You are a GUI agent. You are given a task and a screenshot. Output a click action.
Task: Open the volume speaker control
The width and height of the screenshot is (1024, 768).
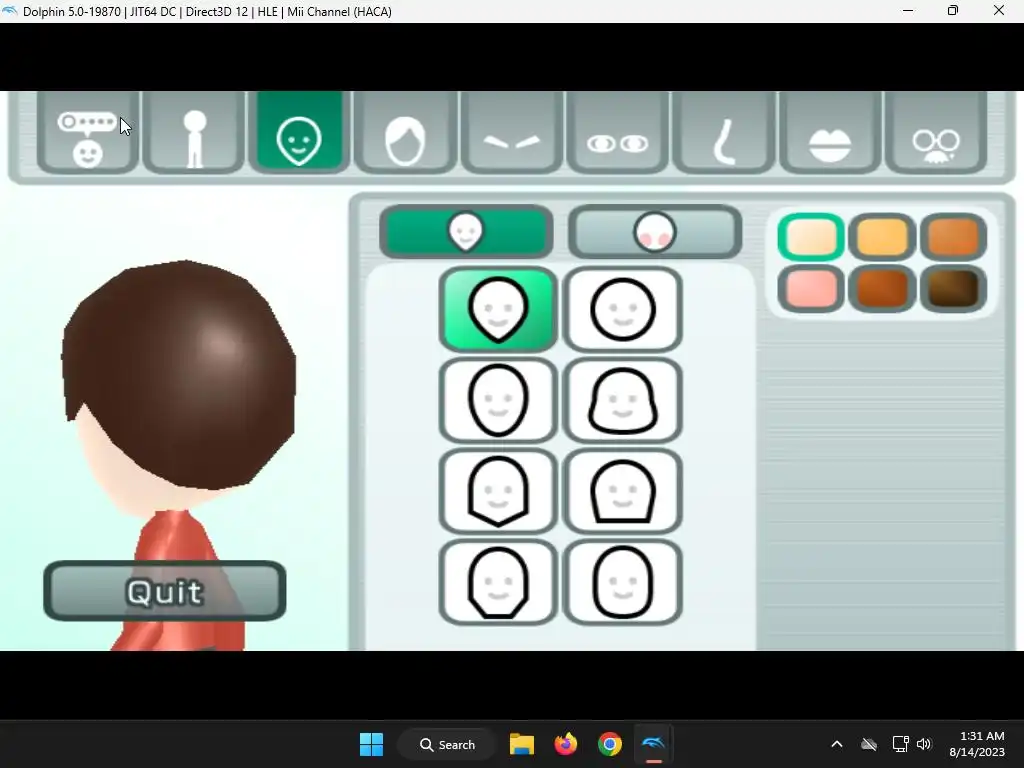[923, 744]
